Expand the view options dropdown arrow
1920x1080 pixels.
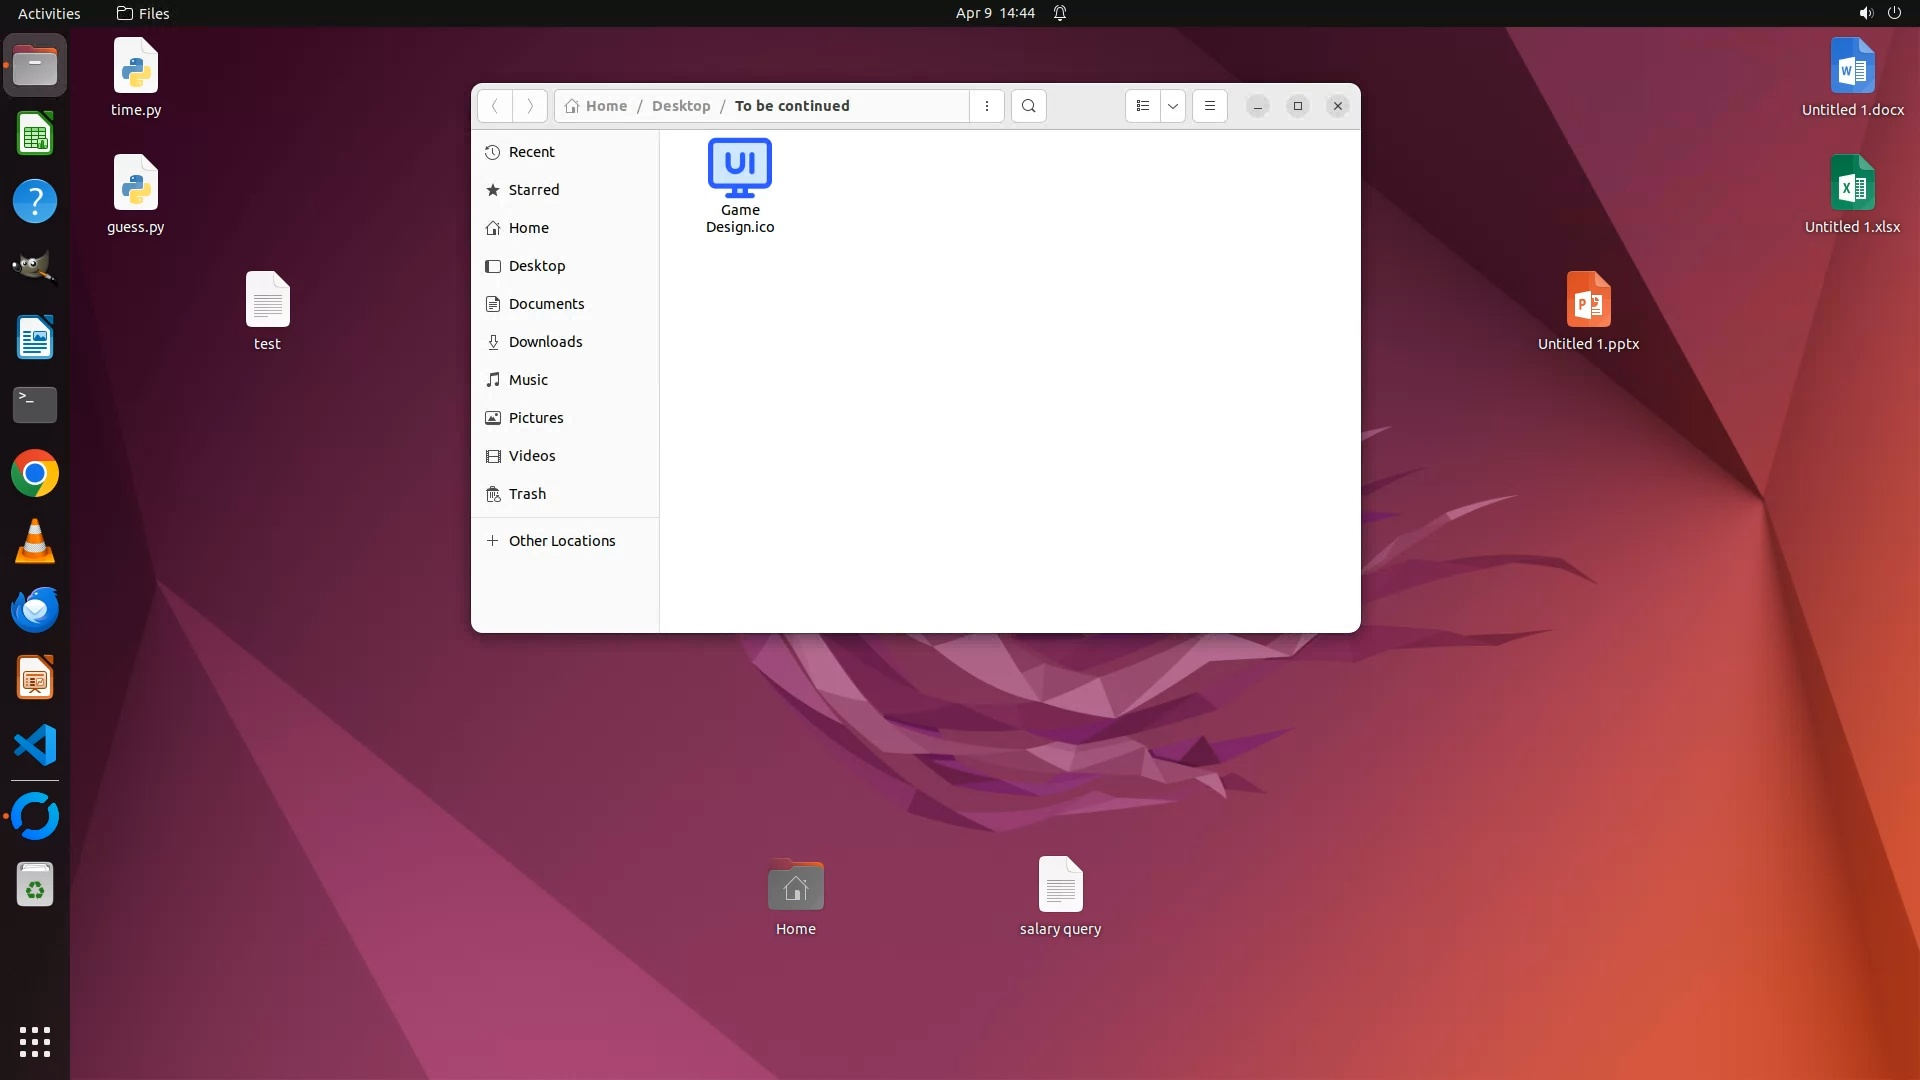(1173, 106)
